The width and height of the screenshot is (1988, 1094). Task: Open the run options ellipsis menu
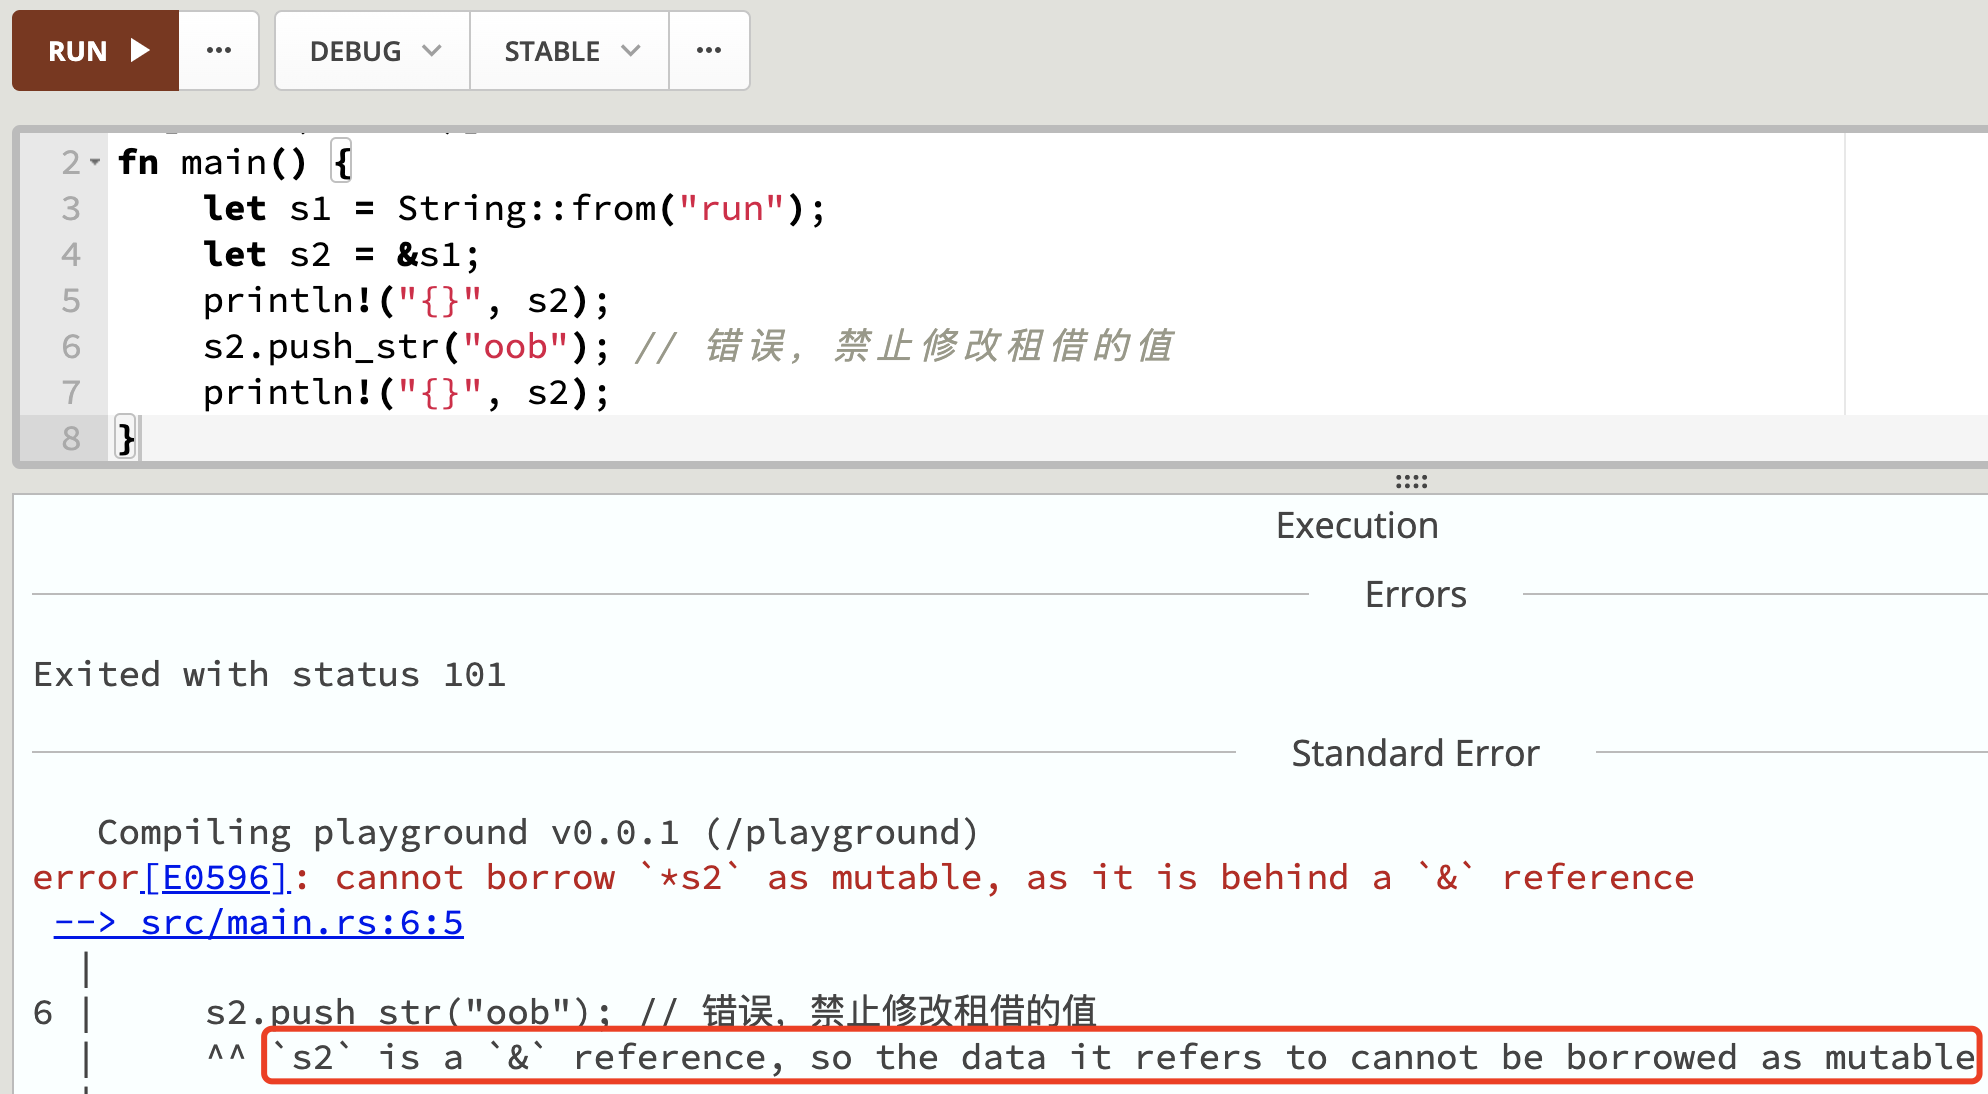pyautogui.click(x=219, y=51)
